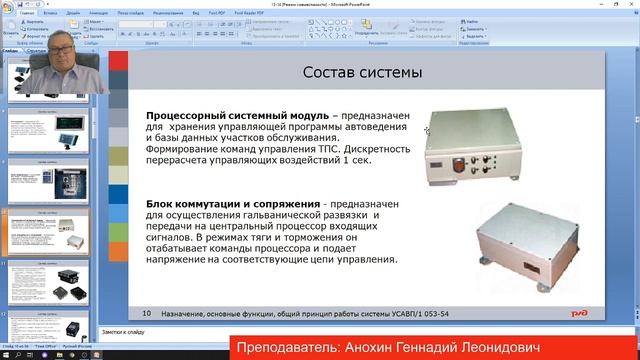Open the Упорядочить arrange menu

(x=367, y=28)
